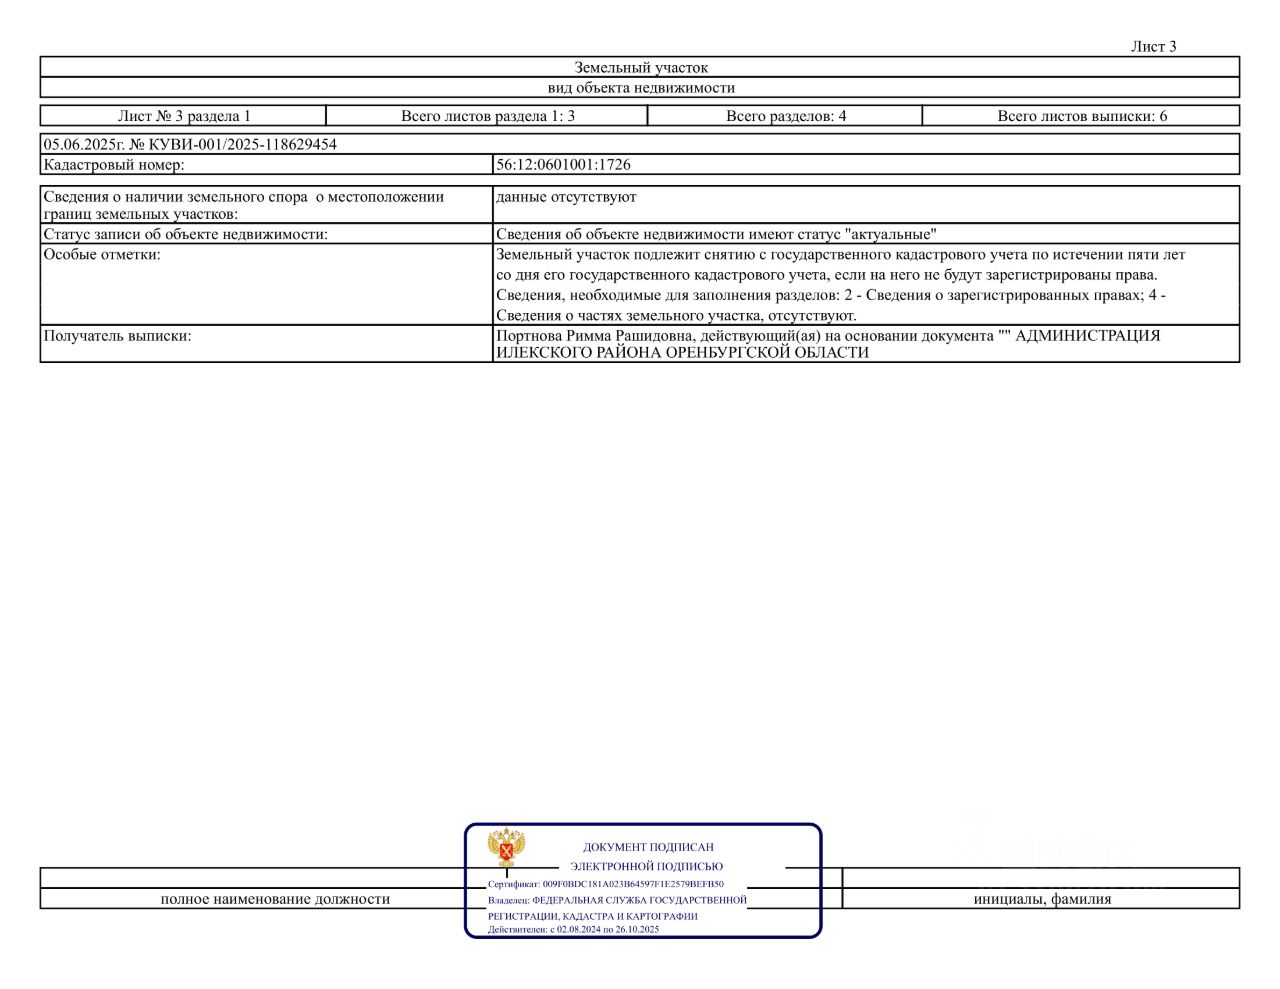Click the line "со дня его государственного кадастрового учета"
Viewport: 1280px width, 989px height.
827,275
